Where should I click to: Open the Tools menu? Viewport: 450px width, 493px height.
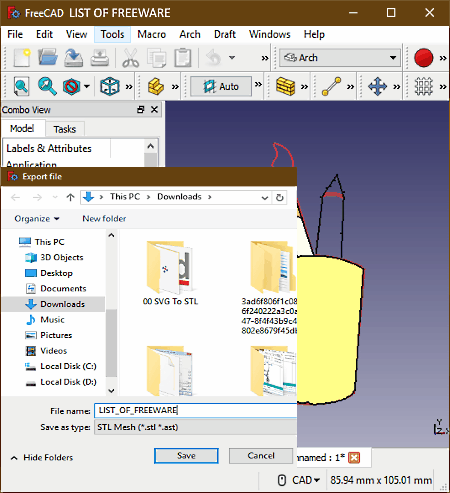pos(112,34)
